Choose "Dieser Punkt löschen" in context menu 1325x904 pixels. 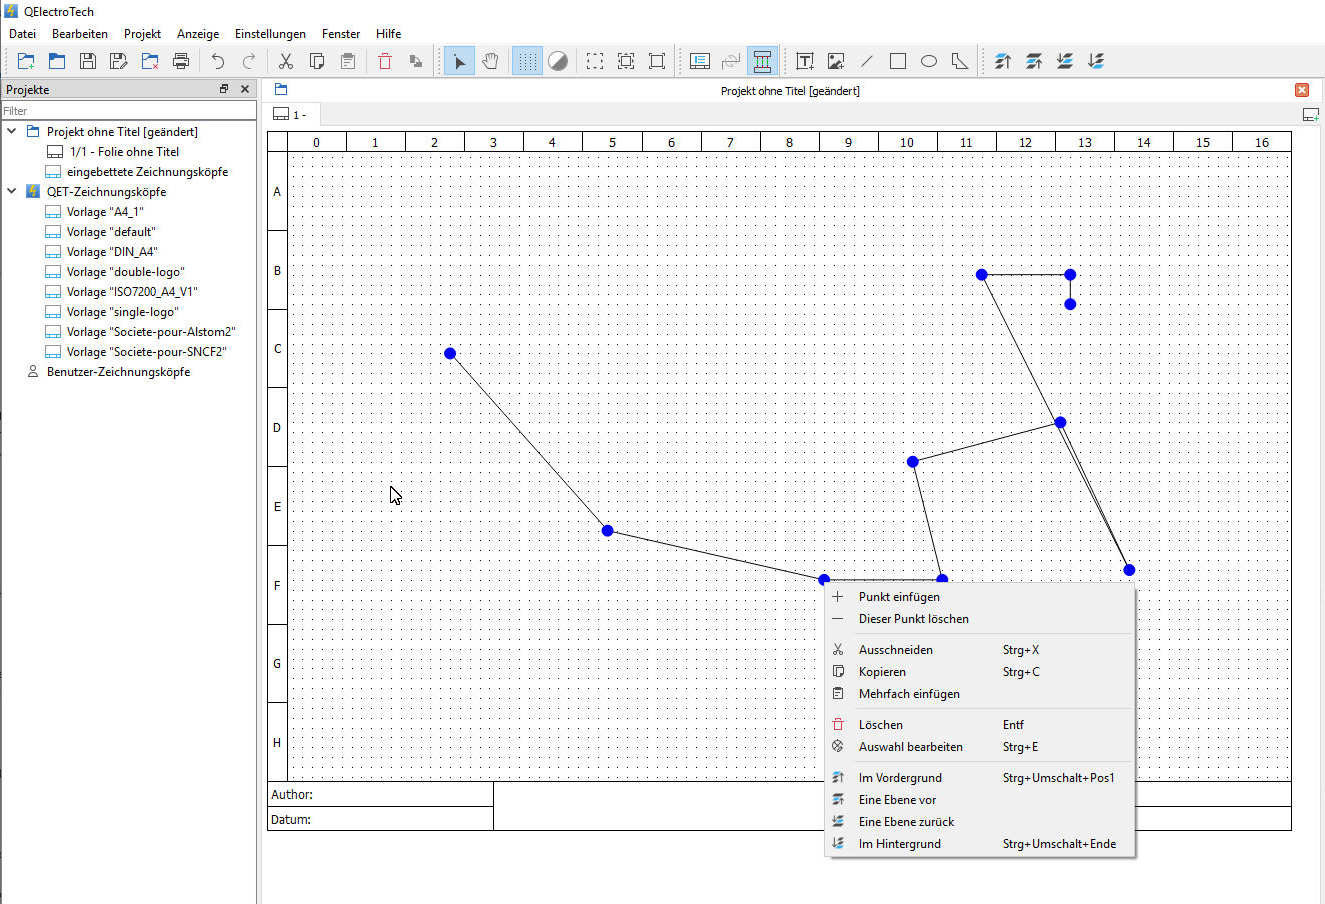coord(913,619)
